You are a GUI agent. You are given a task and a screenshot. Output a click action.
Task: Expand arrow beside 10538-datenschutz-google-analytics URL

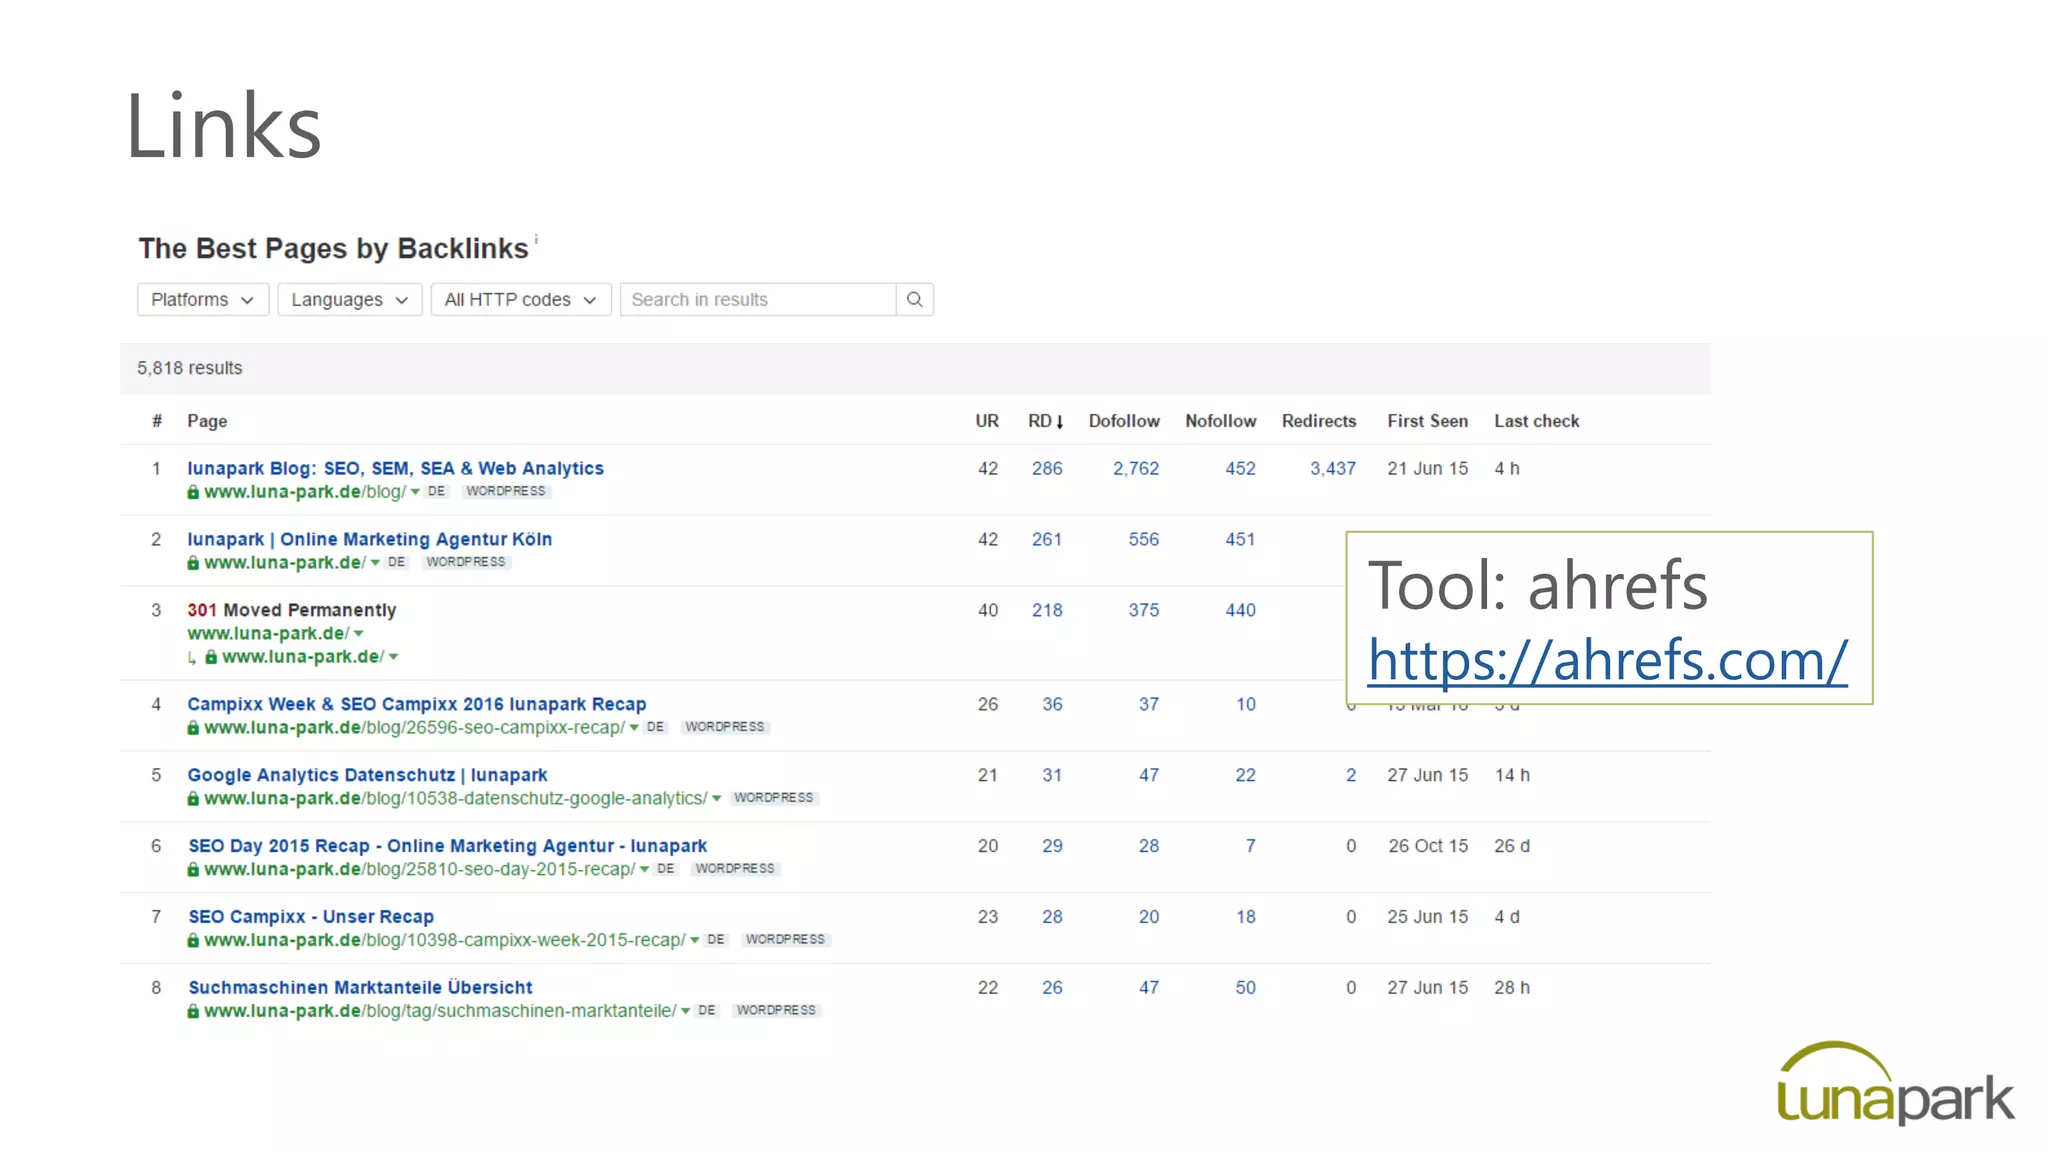click(x=716, y=799)
